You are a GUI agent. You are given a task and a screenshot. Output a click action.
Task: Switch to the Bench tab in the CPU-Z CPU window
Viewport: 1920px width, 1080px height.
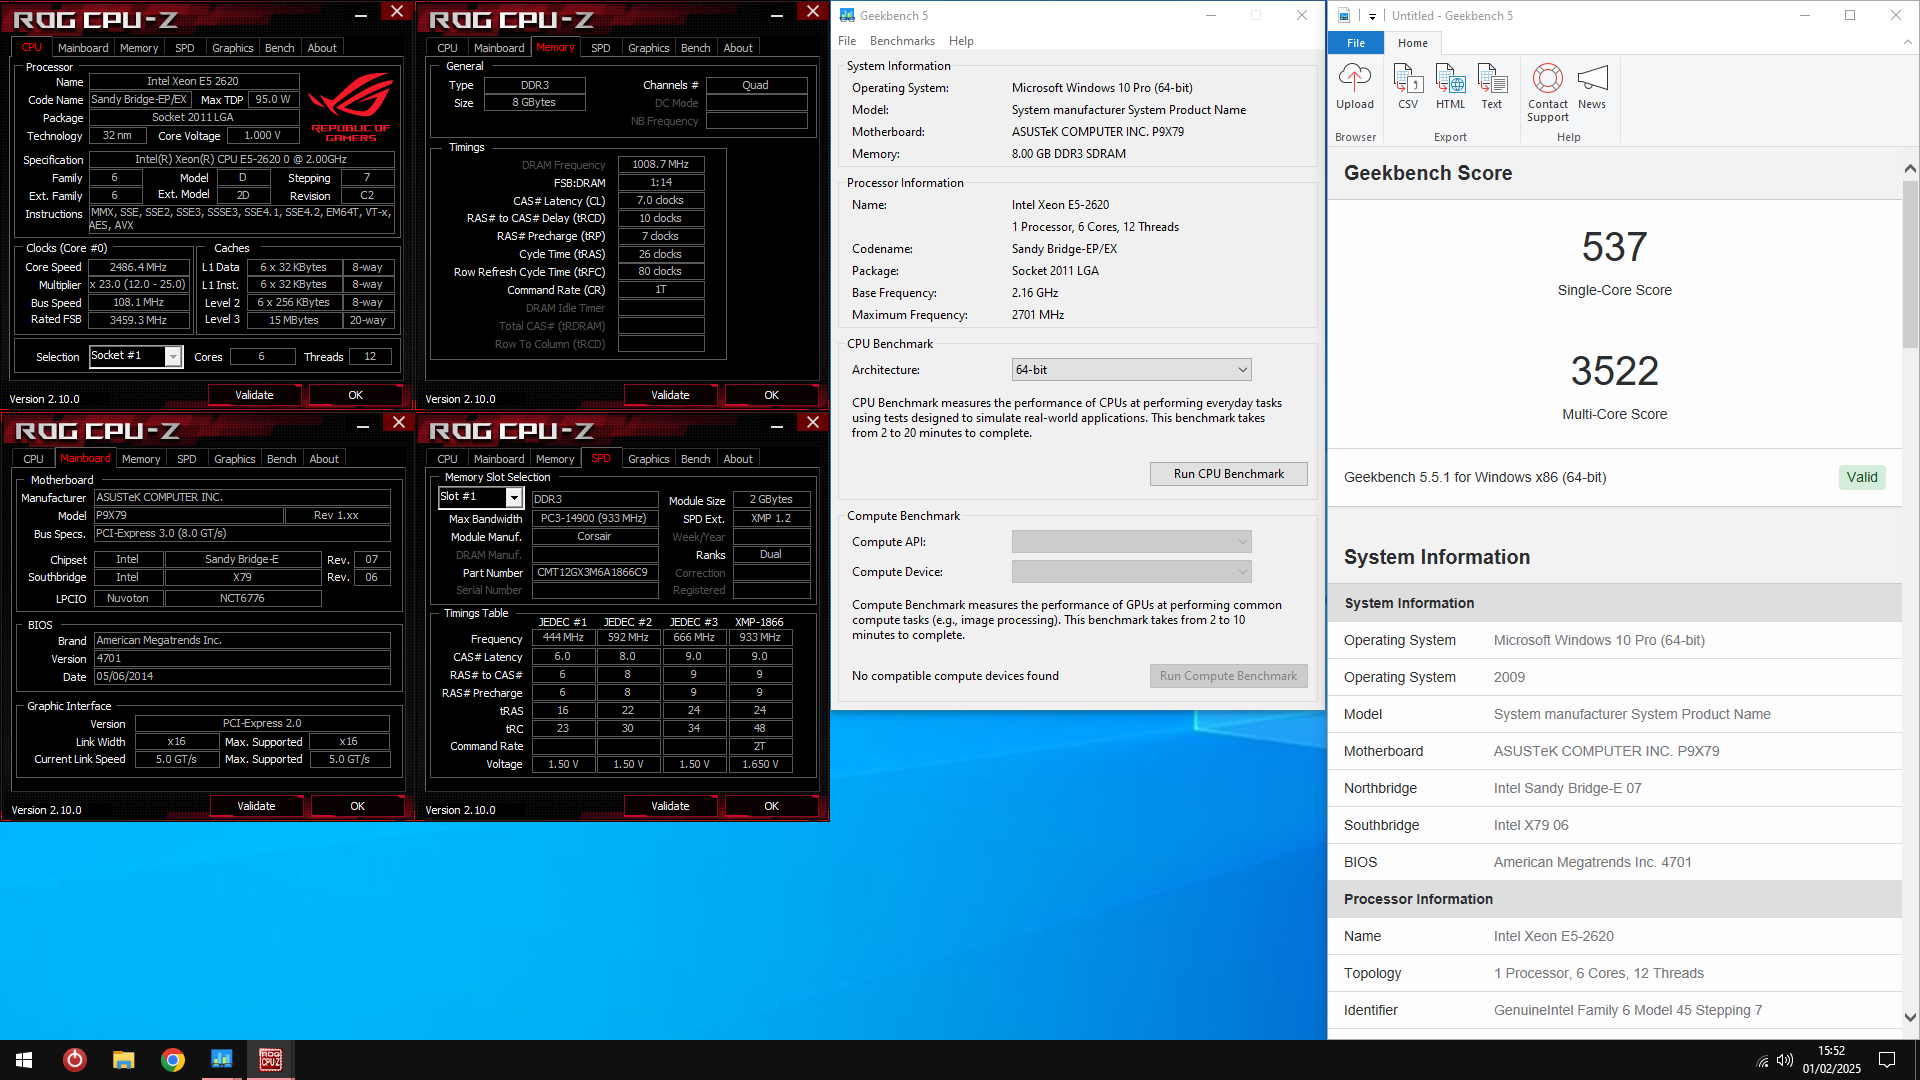click(280, 48)
